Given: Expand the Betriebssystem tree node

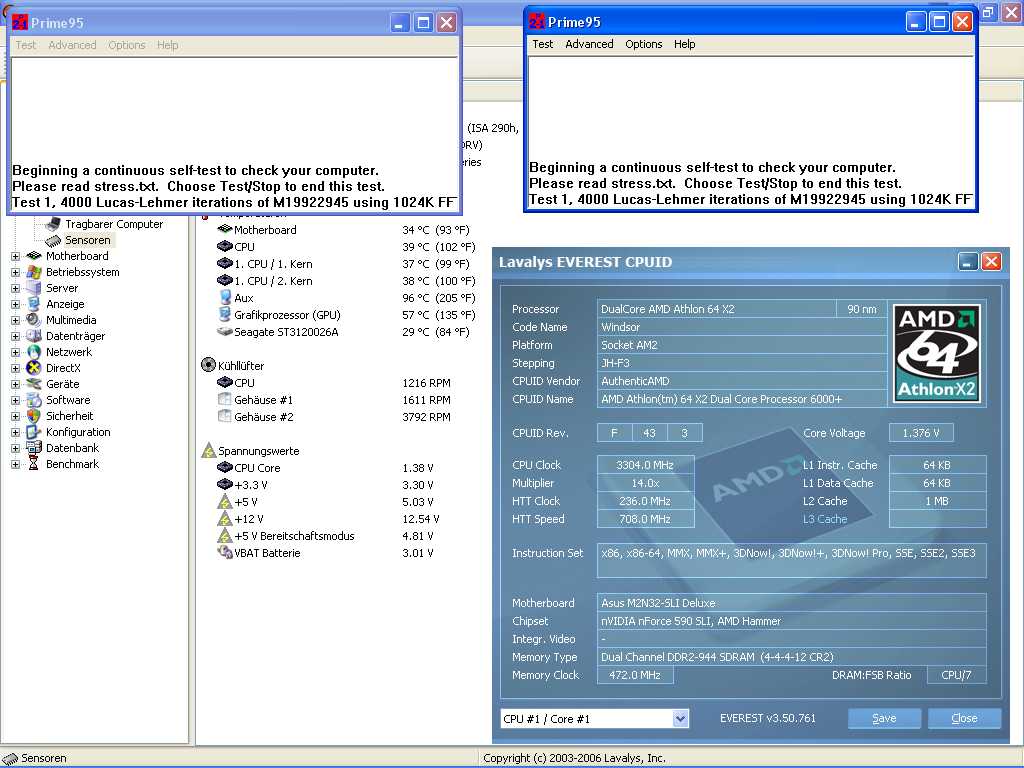Looking at the screenshot, I should [15, 272].
